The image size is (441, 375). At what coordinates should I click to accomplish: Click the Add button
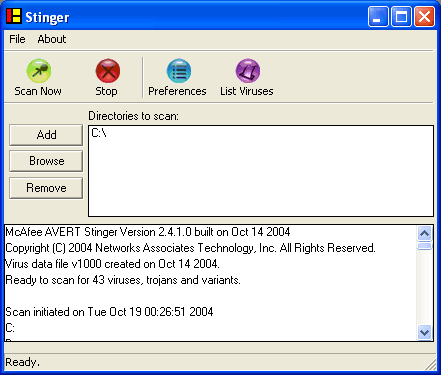[46, 135]
